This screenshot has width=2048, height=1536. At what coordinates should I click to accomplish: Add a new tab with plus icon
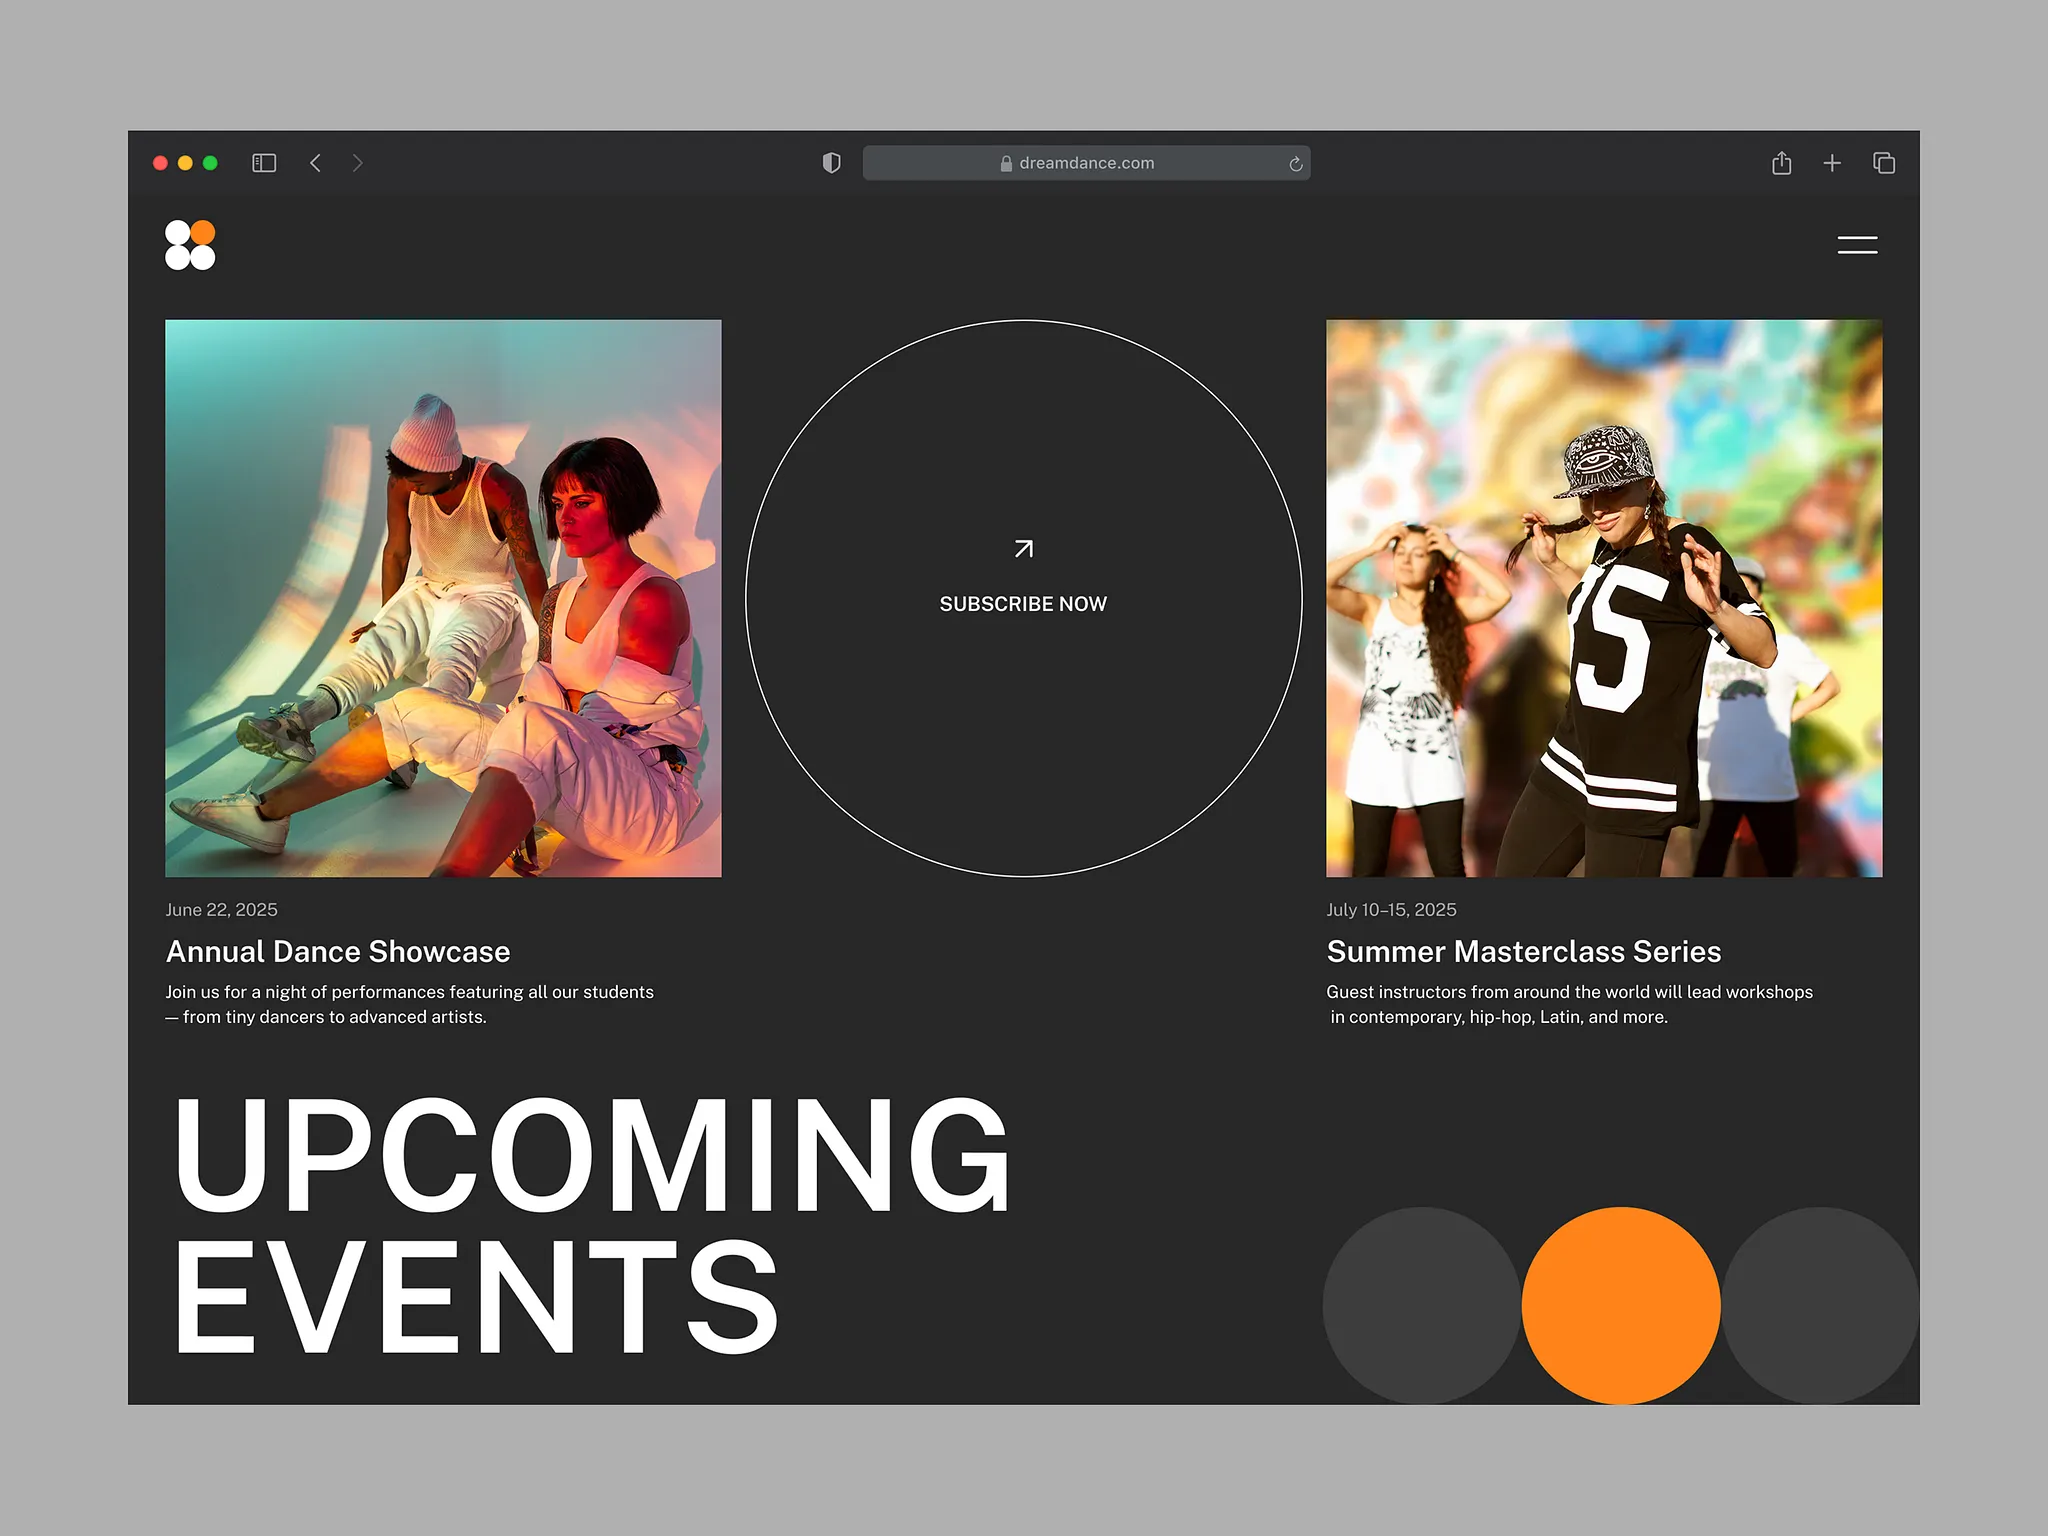[1832, 163]
